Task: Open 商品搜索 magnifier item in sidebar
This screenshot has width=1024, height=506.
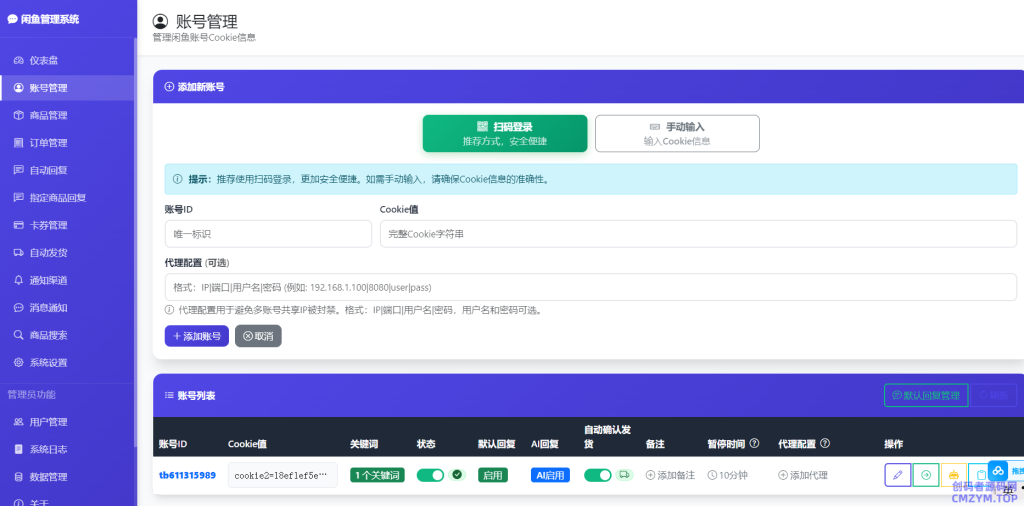Action: point(48,335)
